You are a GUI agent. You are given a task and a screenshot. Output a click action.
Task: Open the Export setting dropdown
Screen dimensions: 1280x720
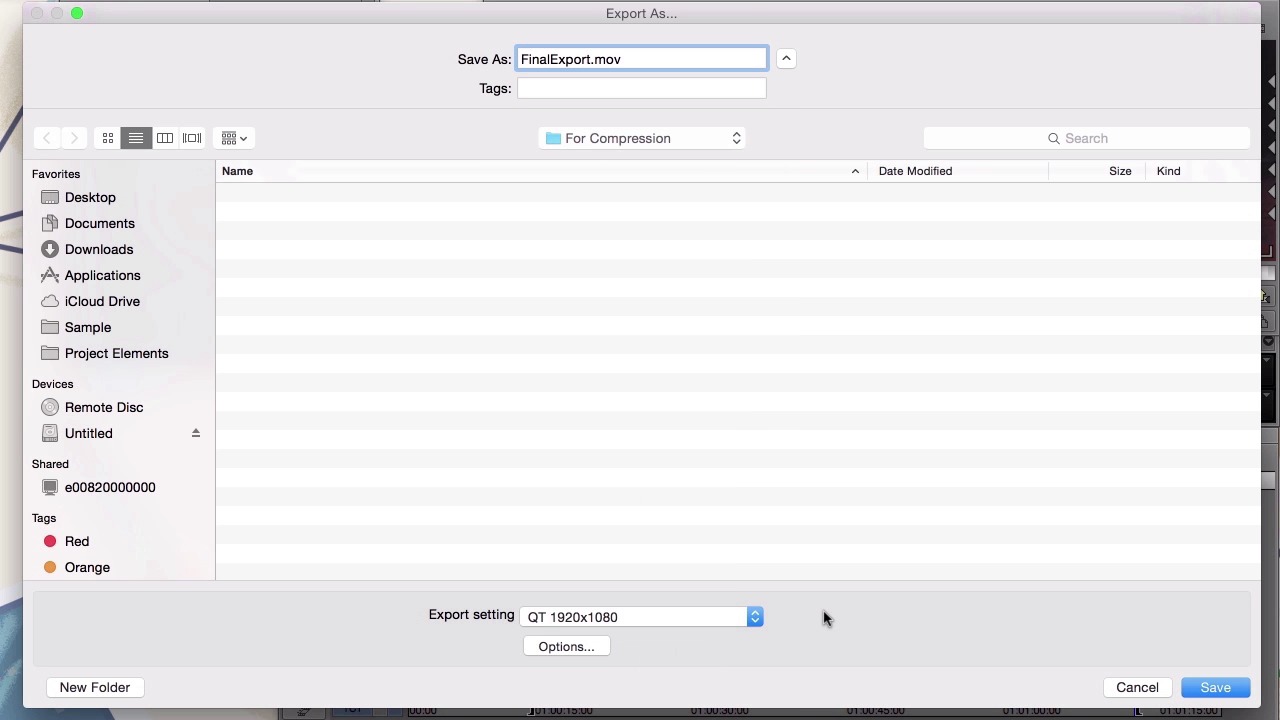click(642, 617)
